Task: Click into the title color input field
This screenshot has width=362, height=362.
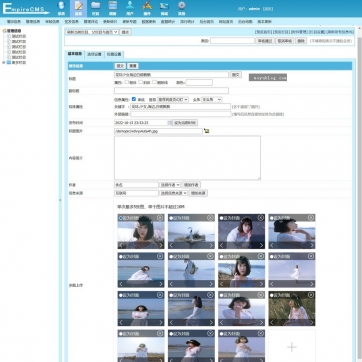Action: [199, 82]
